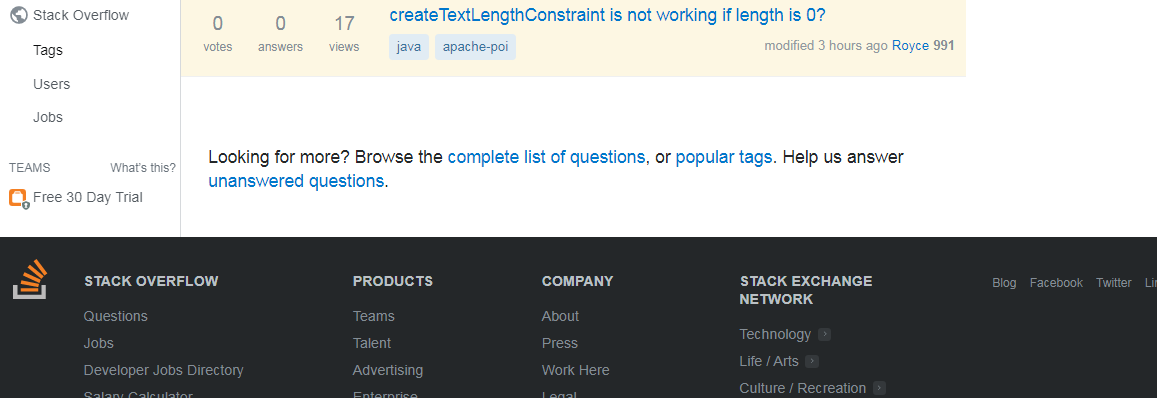Image resolution: width=1157 pixels, height=398 pixels.
Task: Open Jobs in the left sidebar
Action: (x=48, y=117)
